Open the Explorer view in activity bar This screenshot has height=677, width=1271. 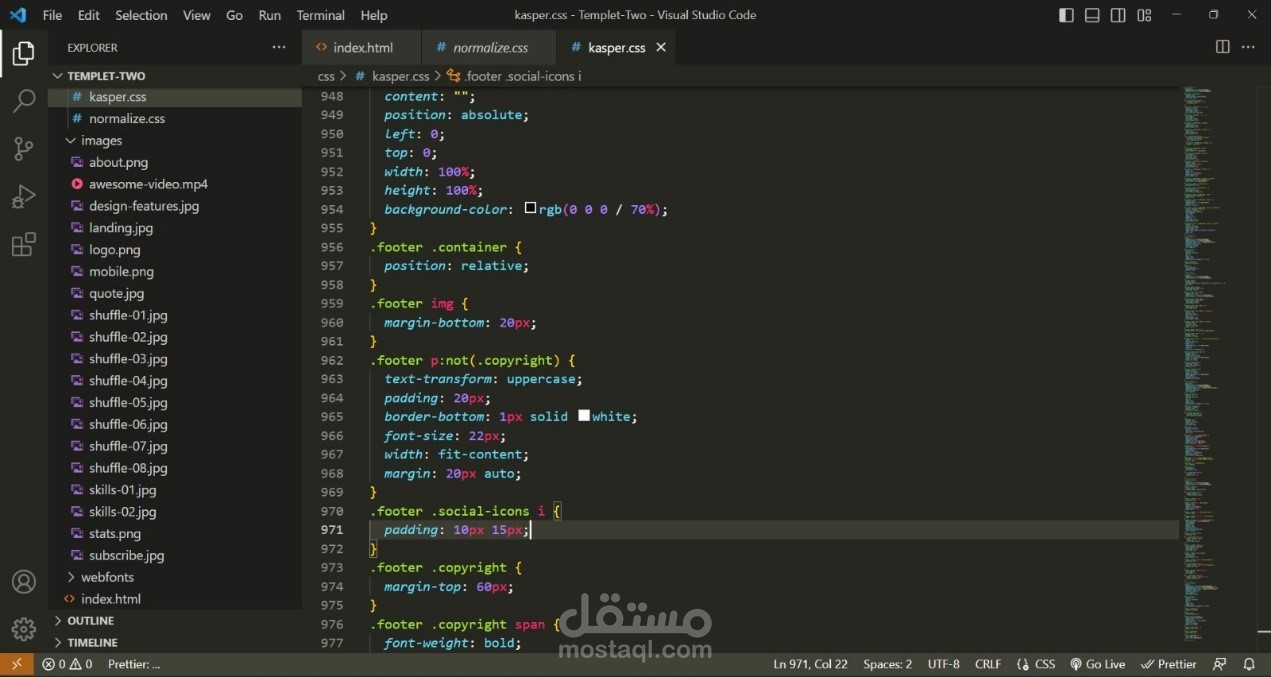[23, 53]
